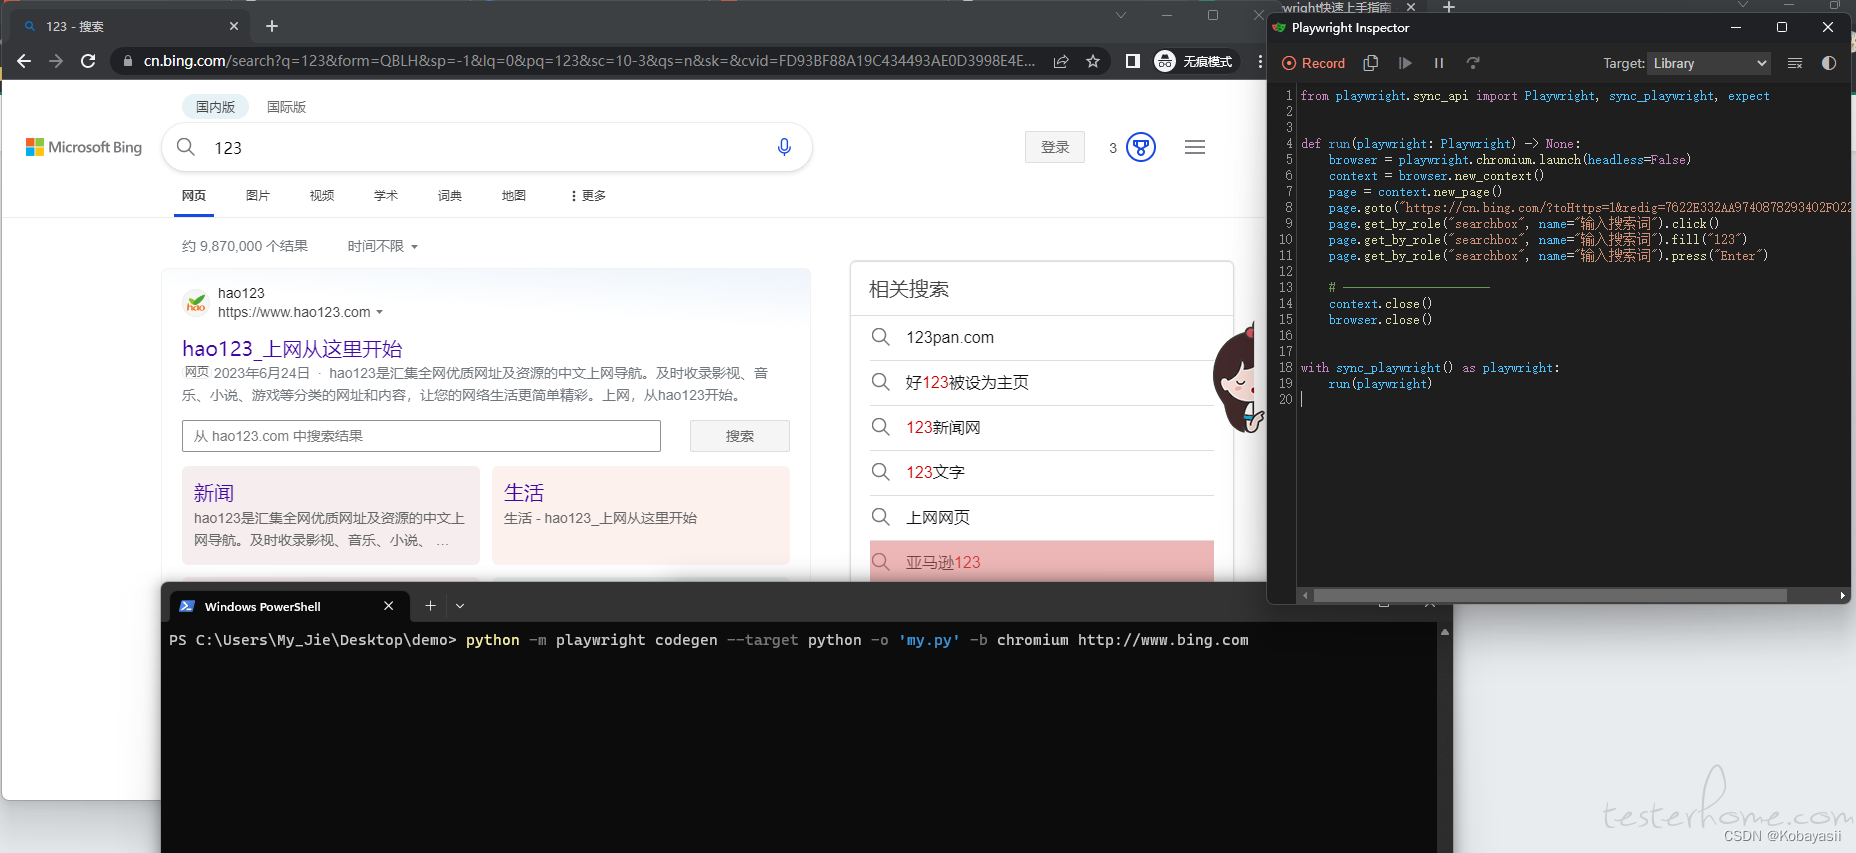Expand the 更多 menu
Viewport: 1856px width, 853px height.
point(588,195)
